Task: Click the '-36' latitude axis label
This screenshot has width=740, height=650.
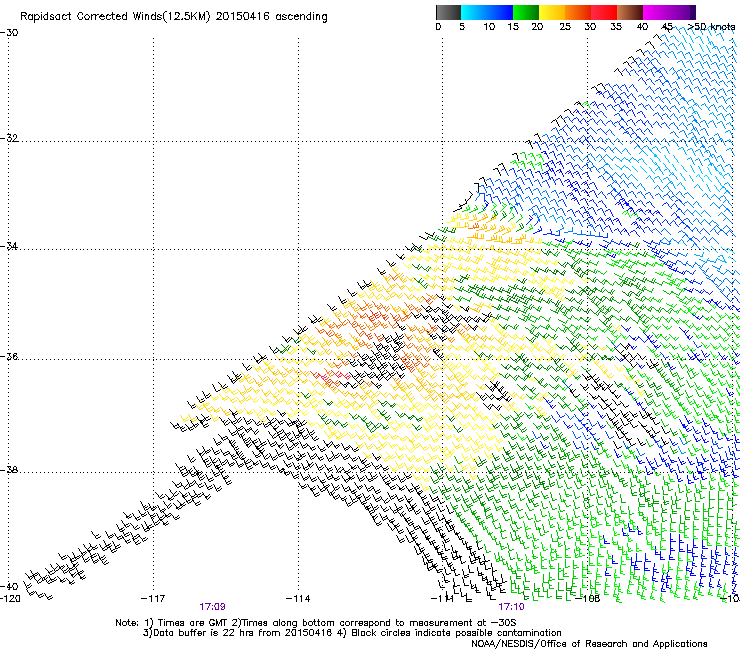Action: (9, 356)
